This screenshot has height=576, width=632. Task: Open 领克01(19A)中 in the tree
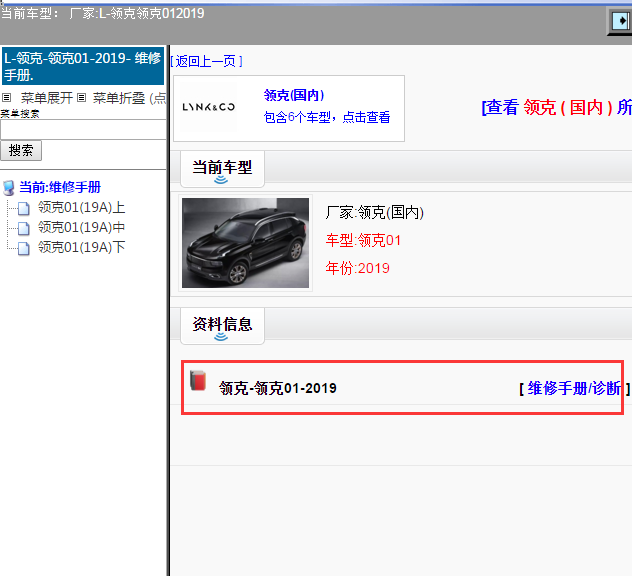pos(81,227)
